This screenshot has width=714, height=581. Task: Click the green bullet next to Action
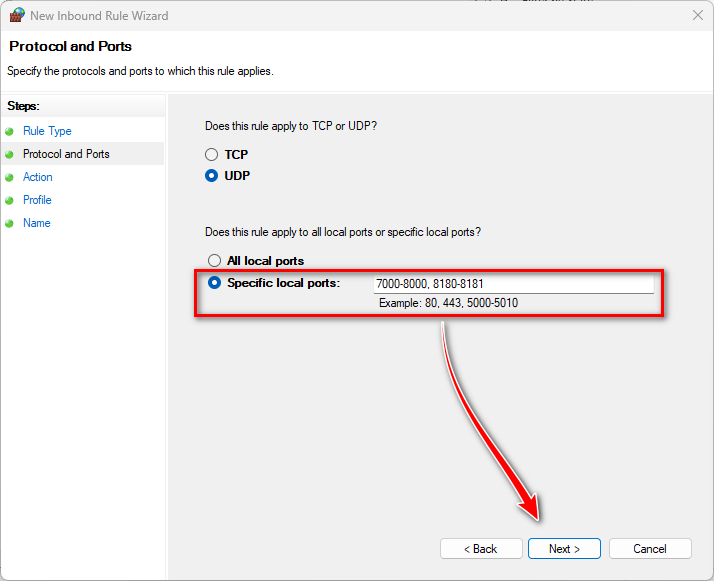(x=10, y=177)
